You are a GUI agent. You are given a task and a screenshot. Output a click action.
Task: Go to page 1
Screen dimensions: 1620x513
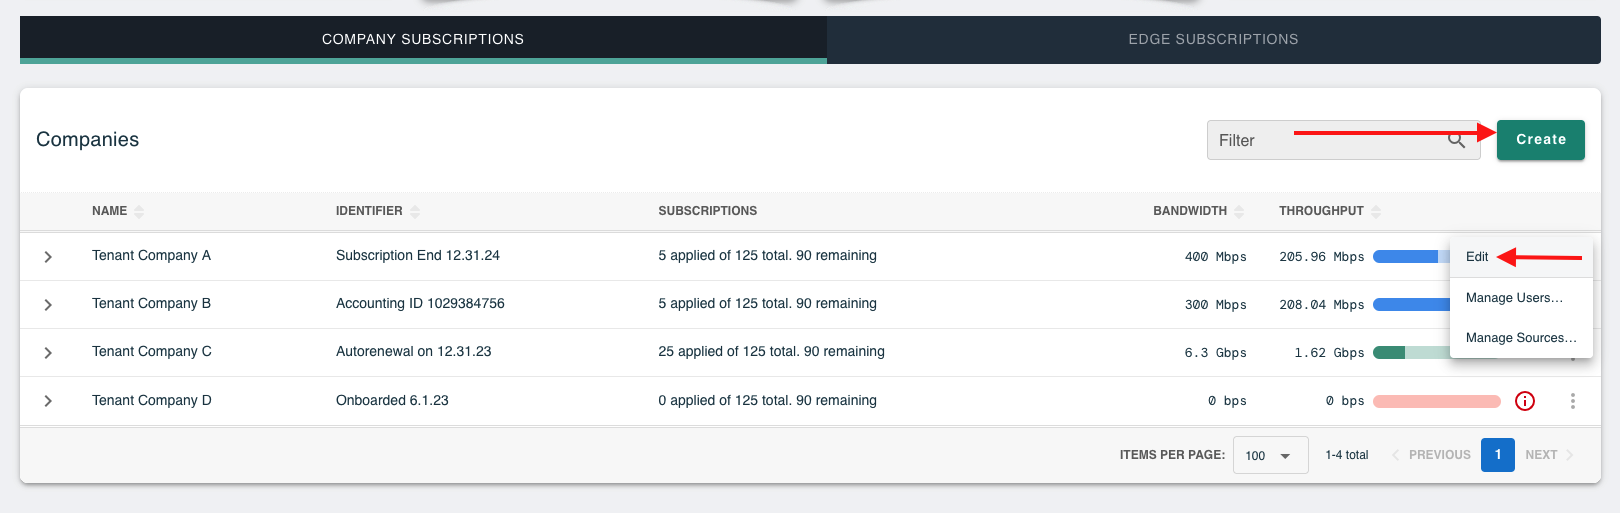pos(1498,455)
